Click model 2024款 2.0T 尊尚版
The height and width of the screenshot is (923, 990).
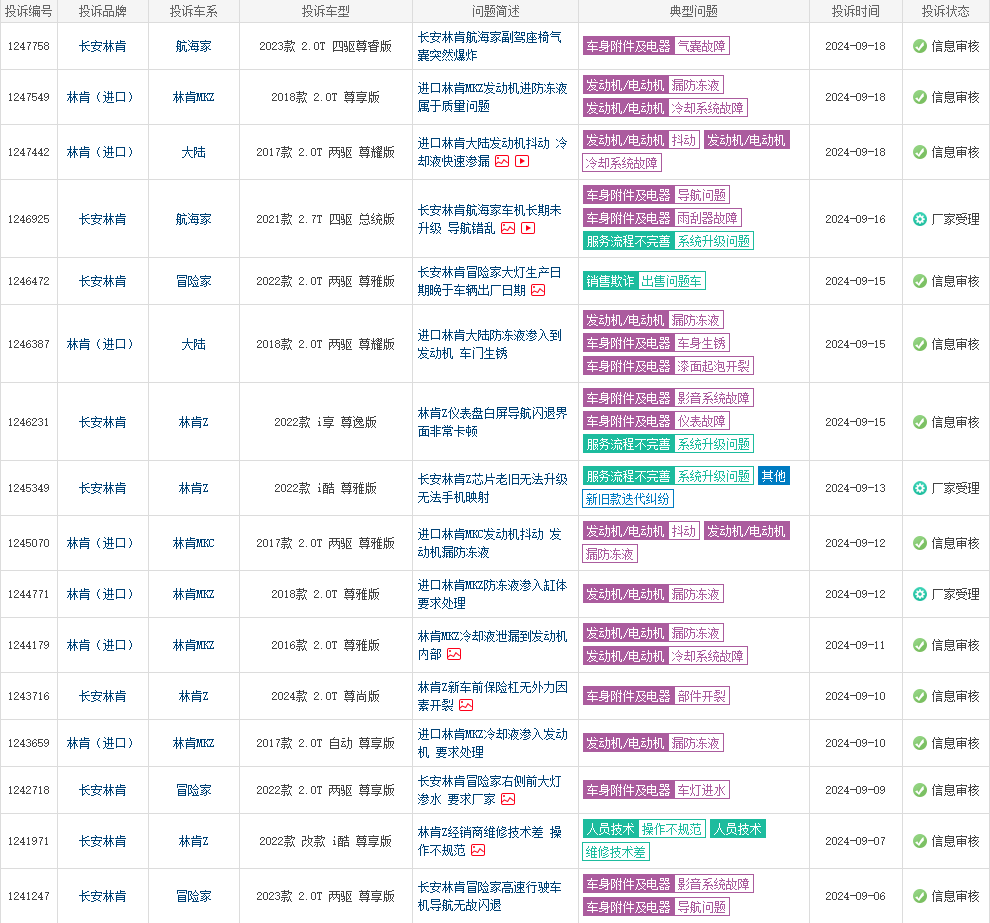pyautogui.click(x=325, y=696)
